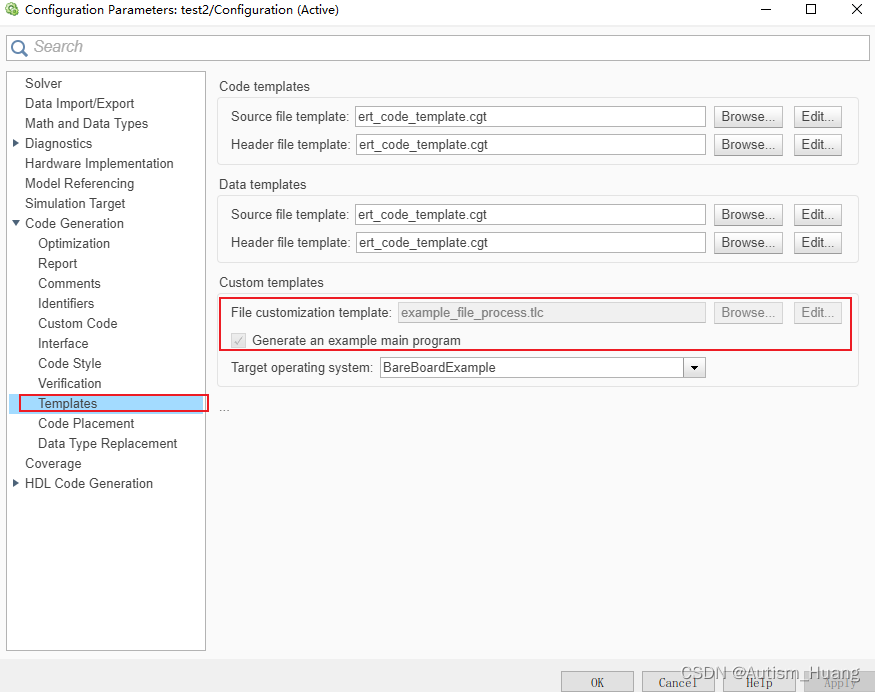Select HDL Code Generation category
875x692 pixels.
[x=89, y=483]
